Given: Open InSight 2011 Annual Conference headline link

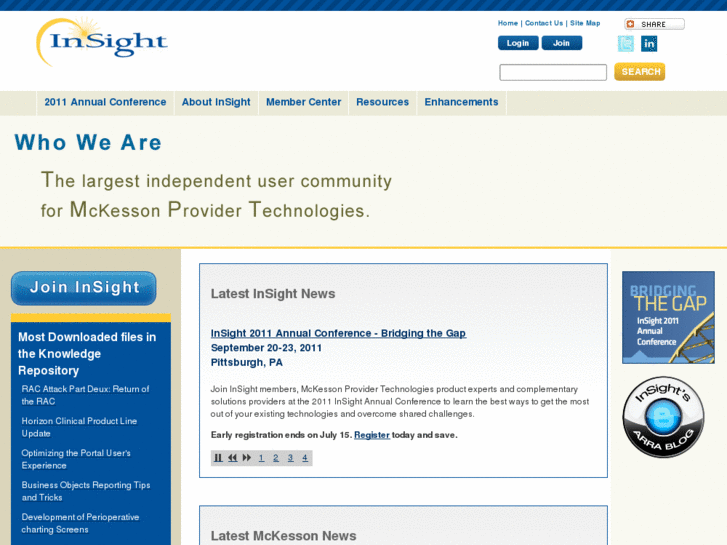Looking at the screenshot, I should (x=338, y=333).
